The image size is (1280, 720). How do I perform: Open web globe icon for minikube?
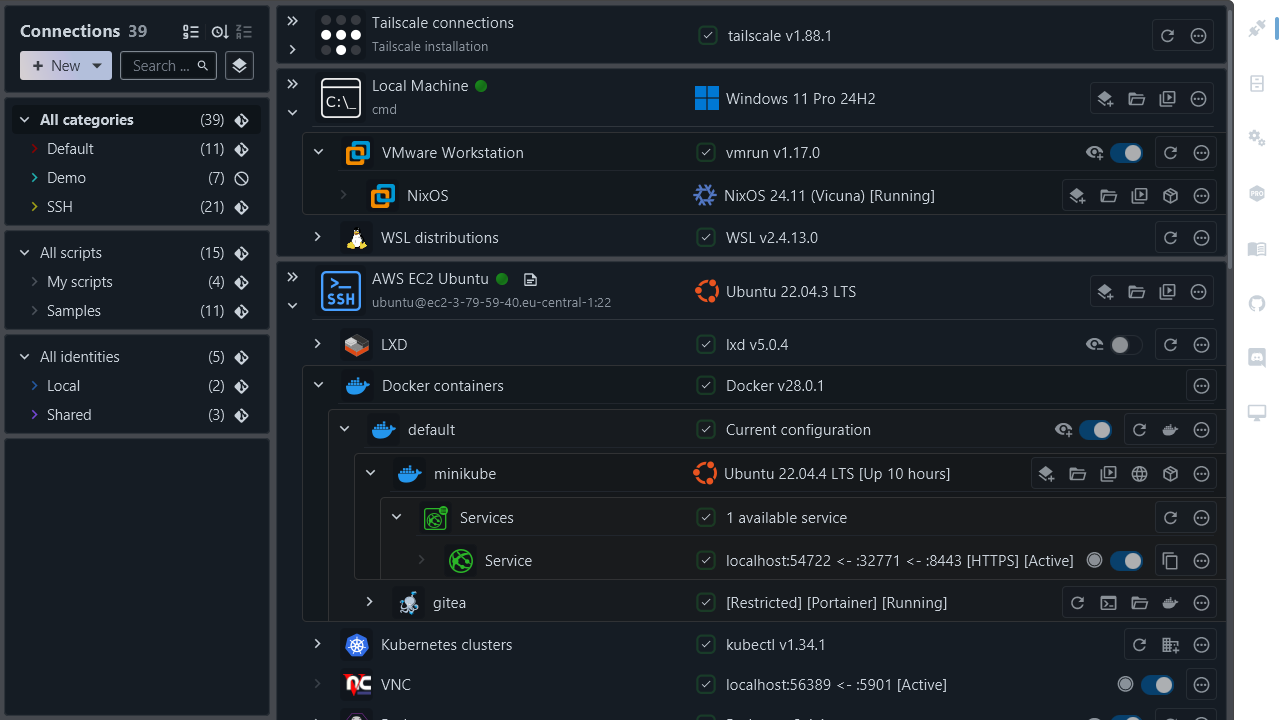click(x=1139, y=474)
